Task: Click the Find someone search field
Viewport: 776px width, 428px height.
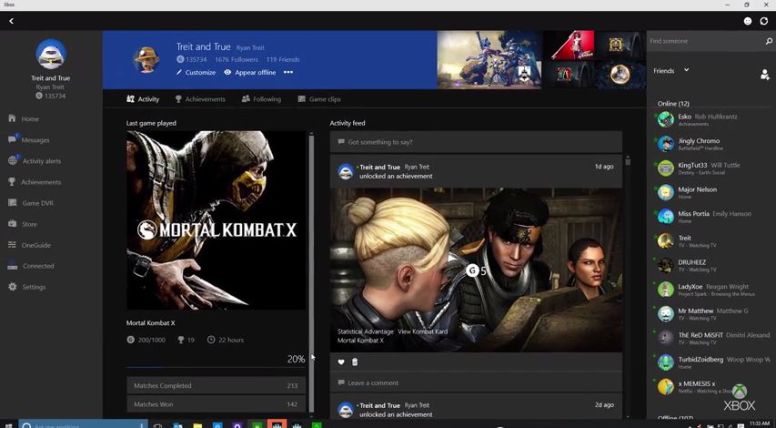Action: [x=706, y=41]
